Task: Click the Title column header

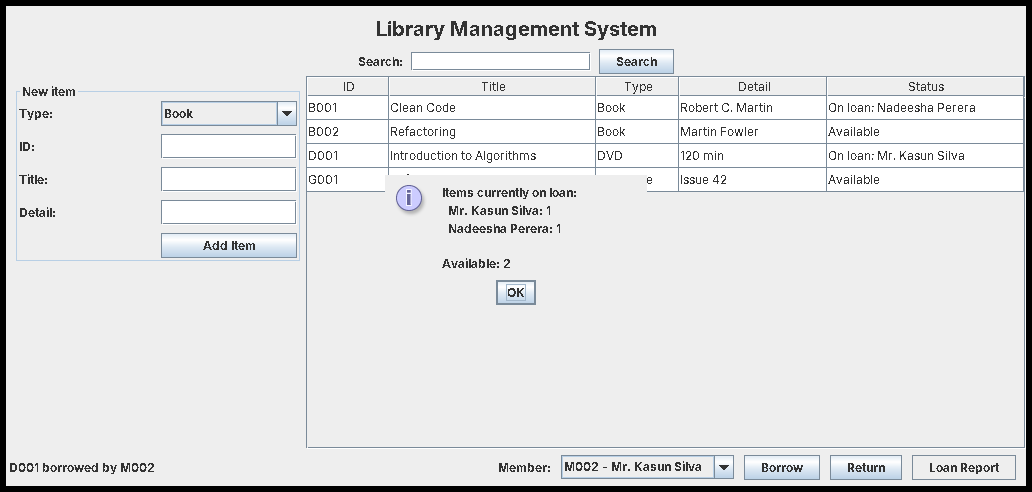Action: point(492,86)
